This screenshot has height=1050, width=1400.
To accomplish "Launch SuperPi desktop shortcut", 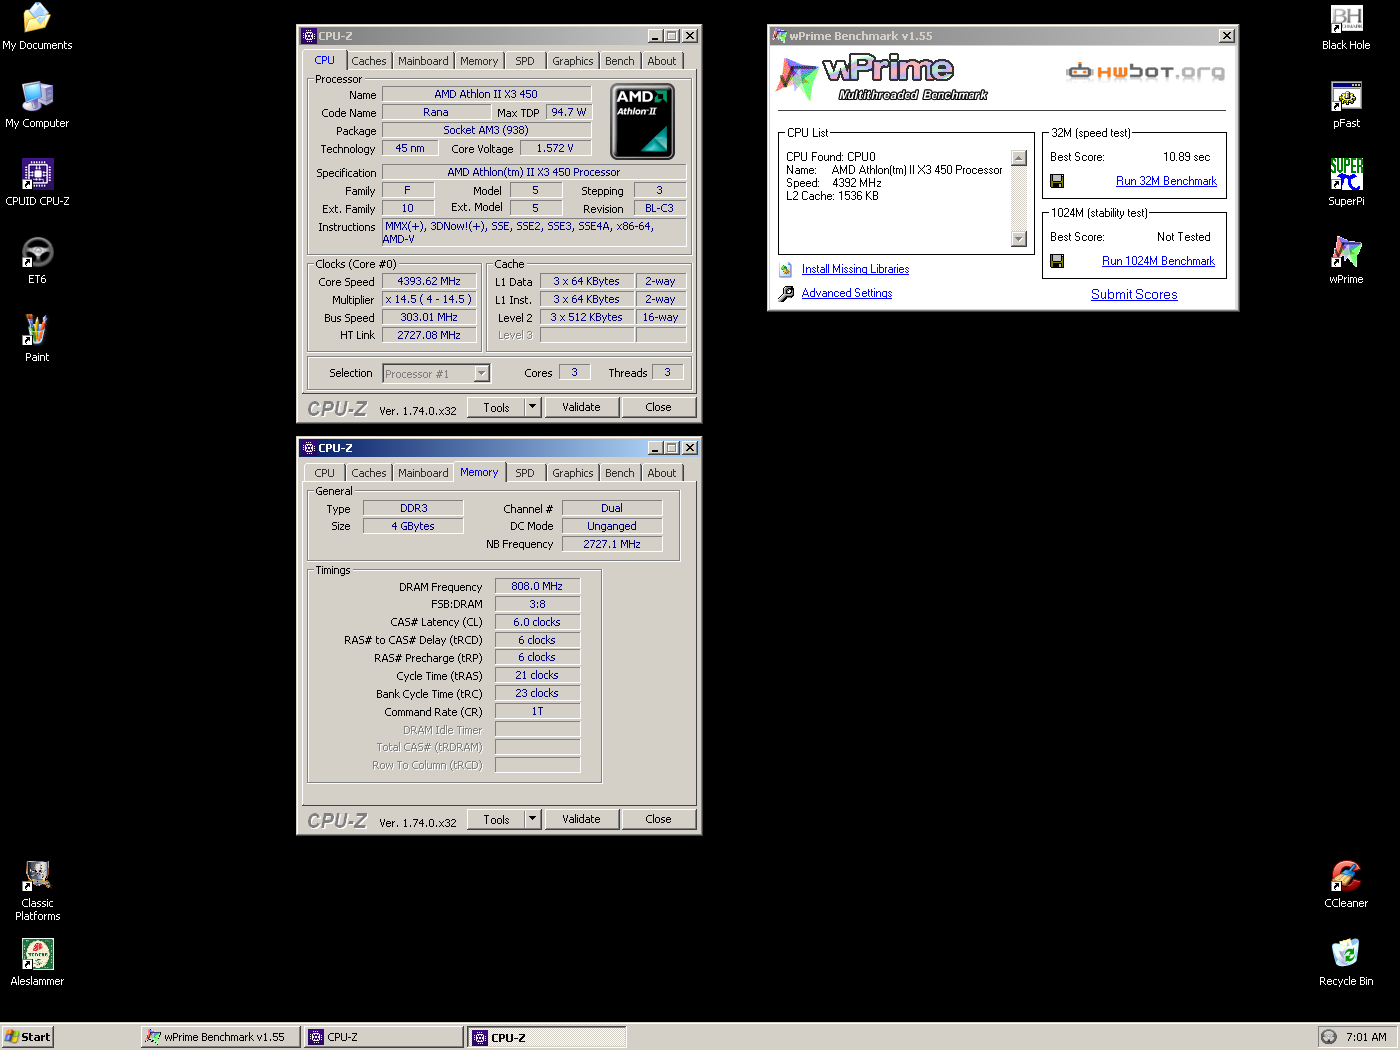I will point(1346,183).
